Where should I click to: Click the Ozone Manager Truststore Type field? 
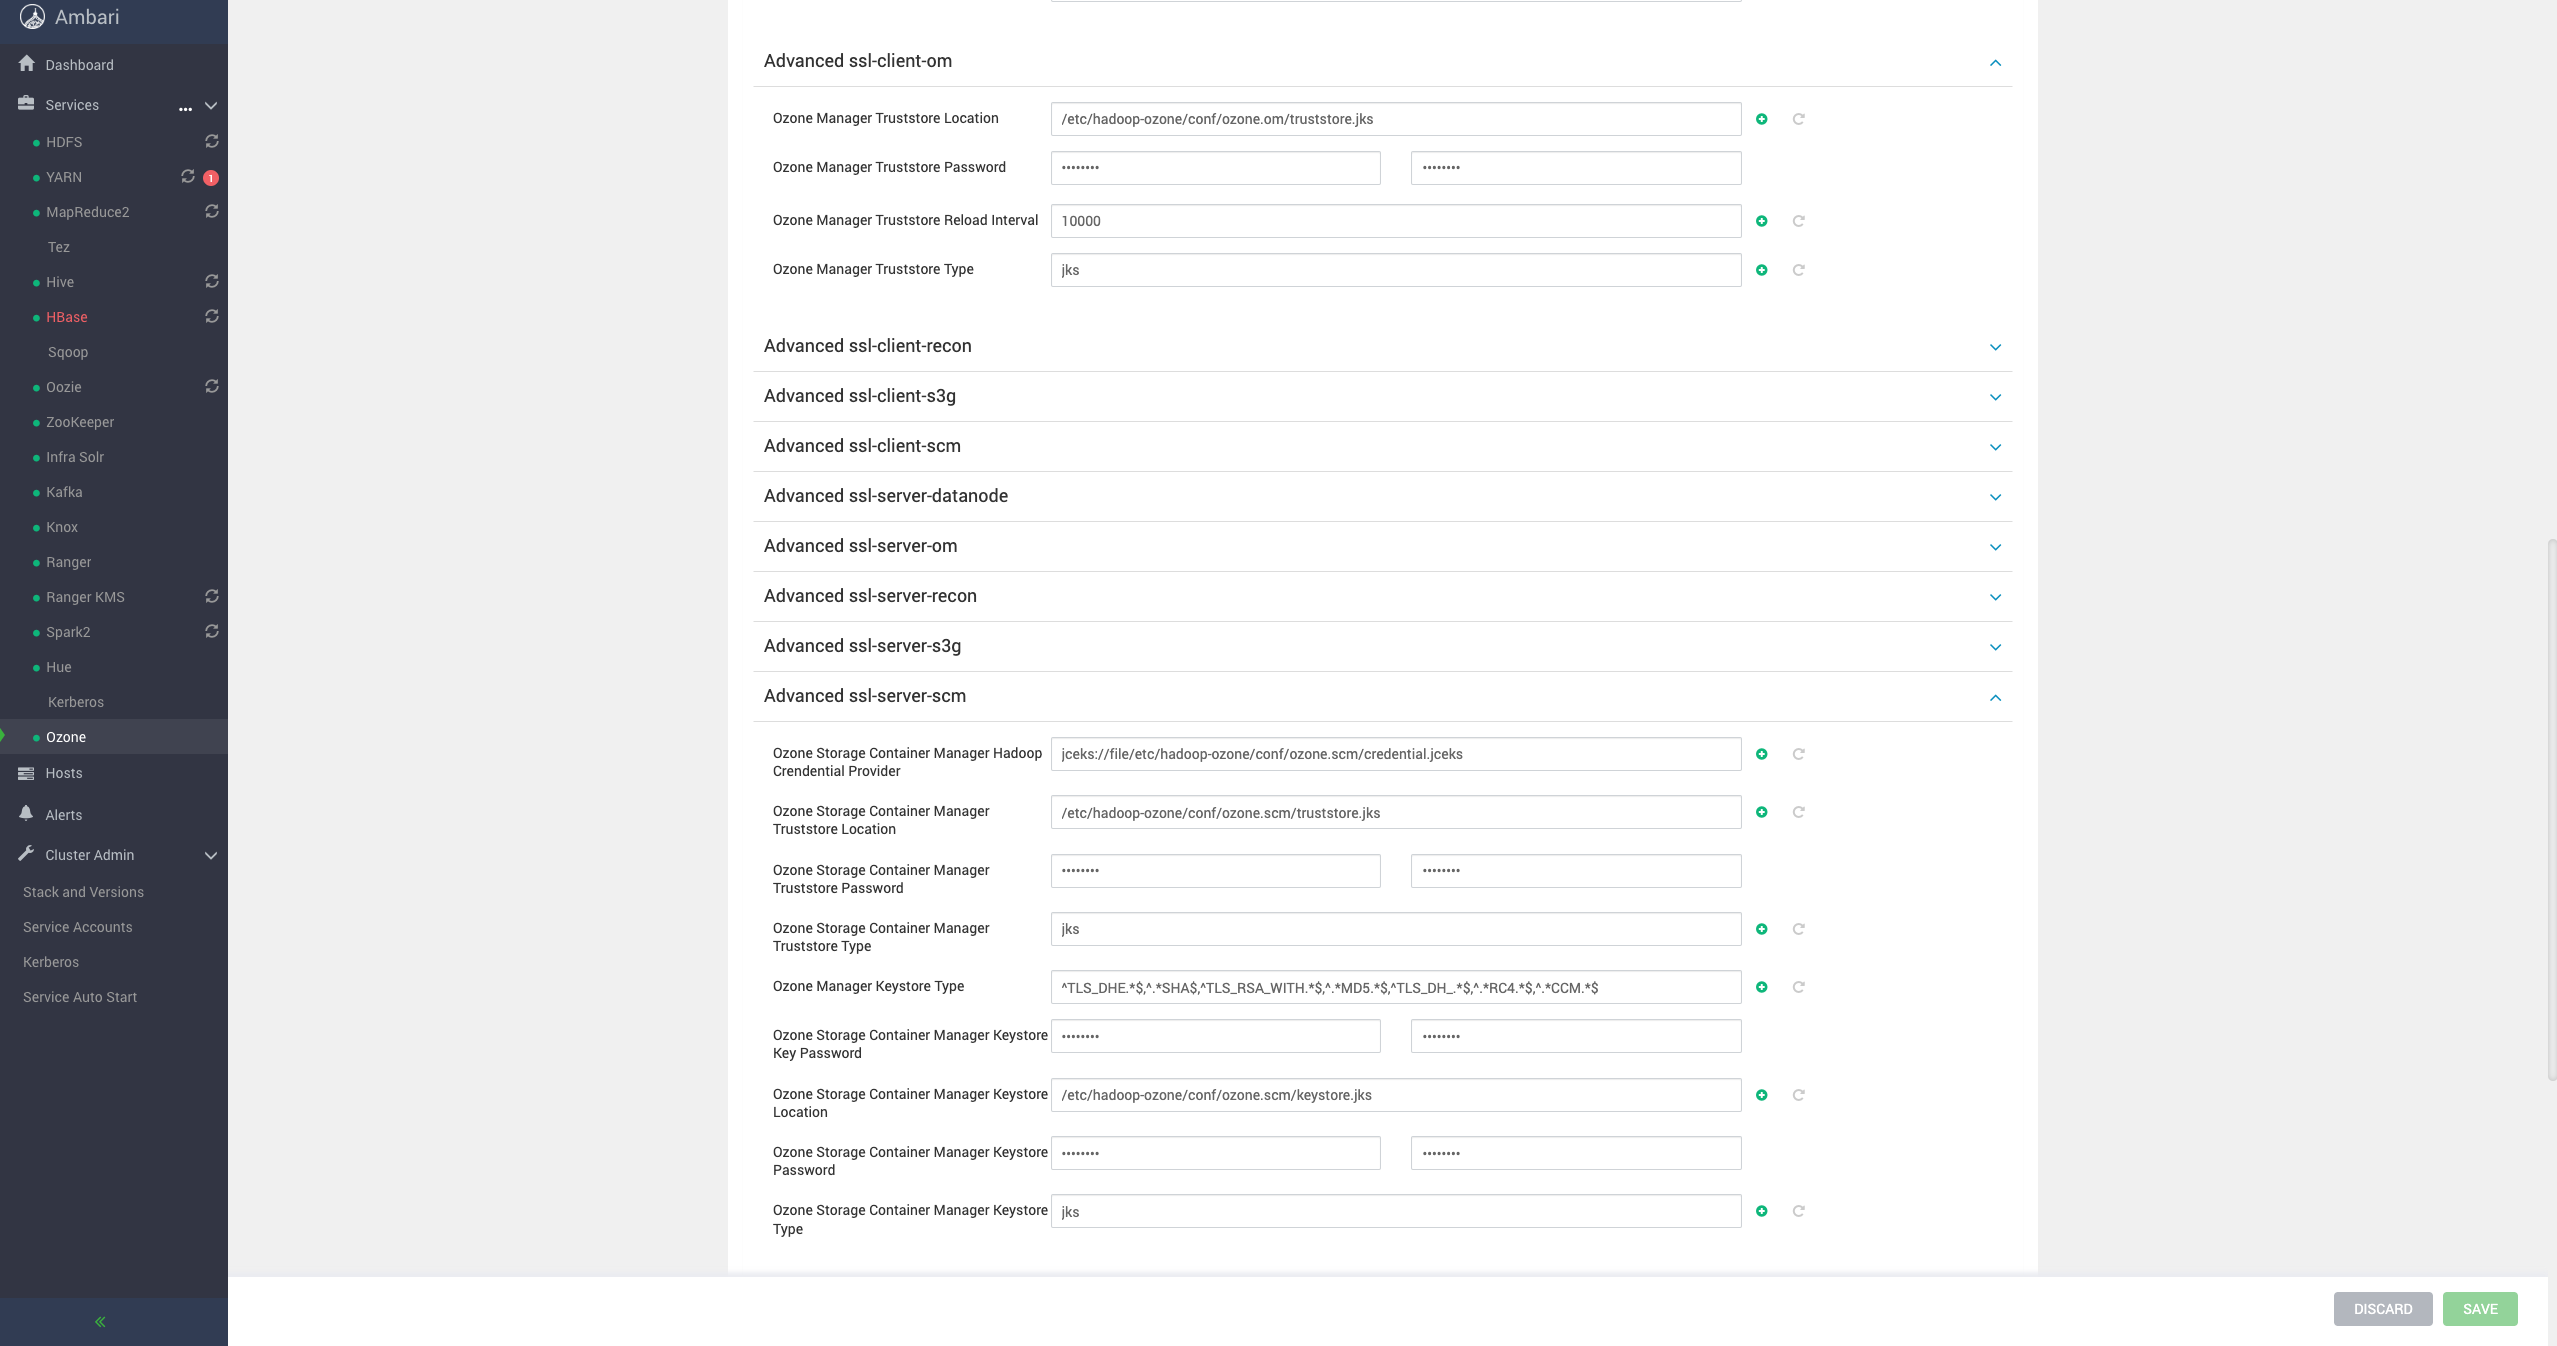tap(1396, 270)
